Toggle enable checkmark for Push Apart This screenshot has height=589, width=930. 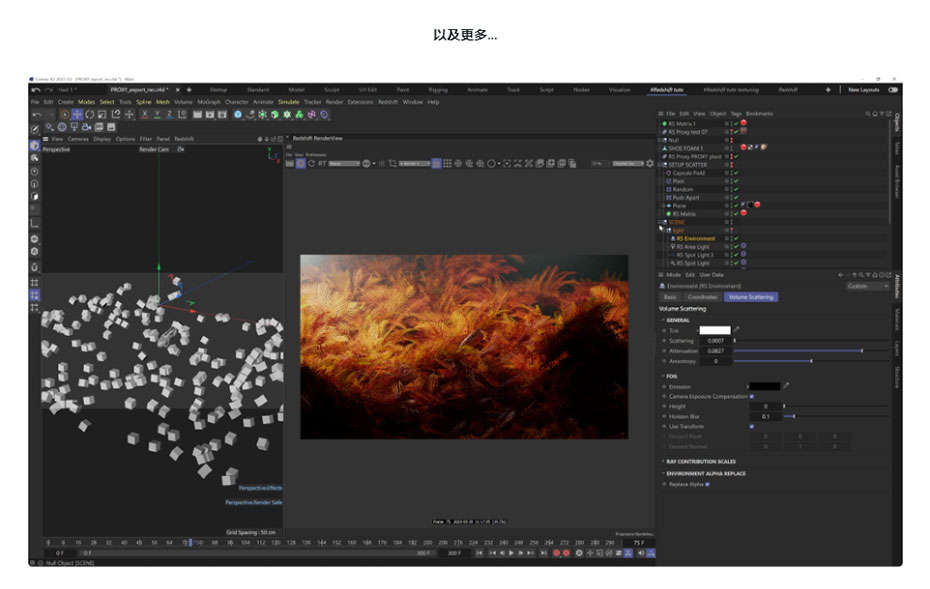coord(736,198)
